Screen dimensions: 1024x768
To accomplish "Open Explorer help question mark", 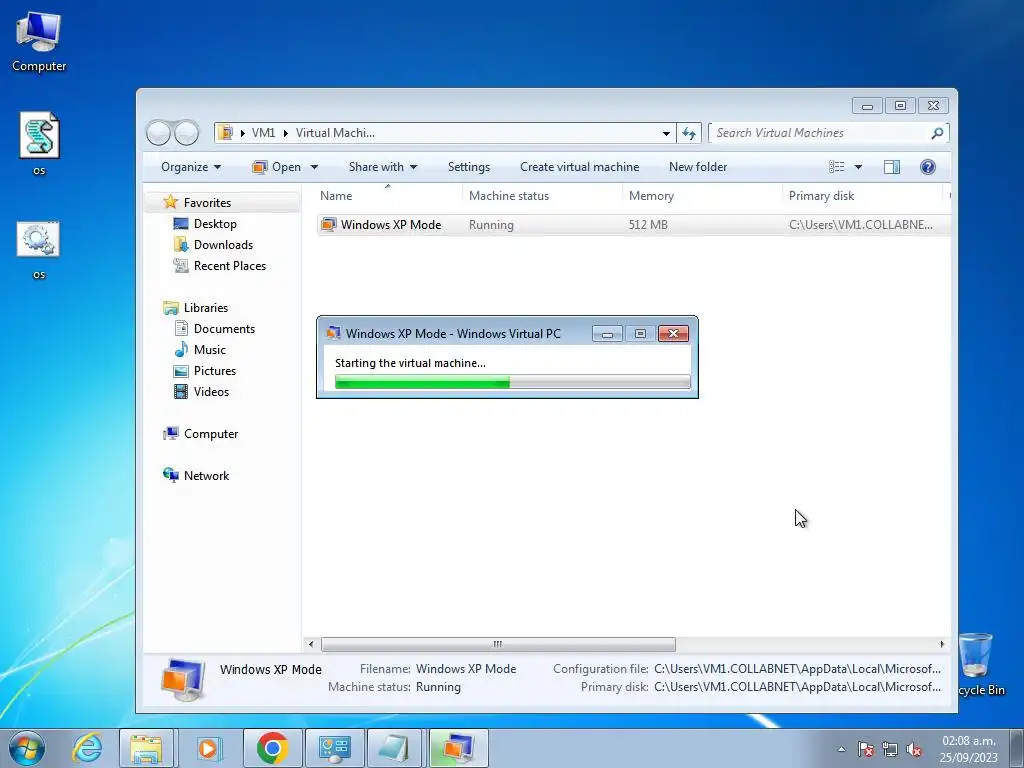I will tap(927, 167).
